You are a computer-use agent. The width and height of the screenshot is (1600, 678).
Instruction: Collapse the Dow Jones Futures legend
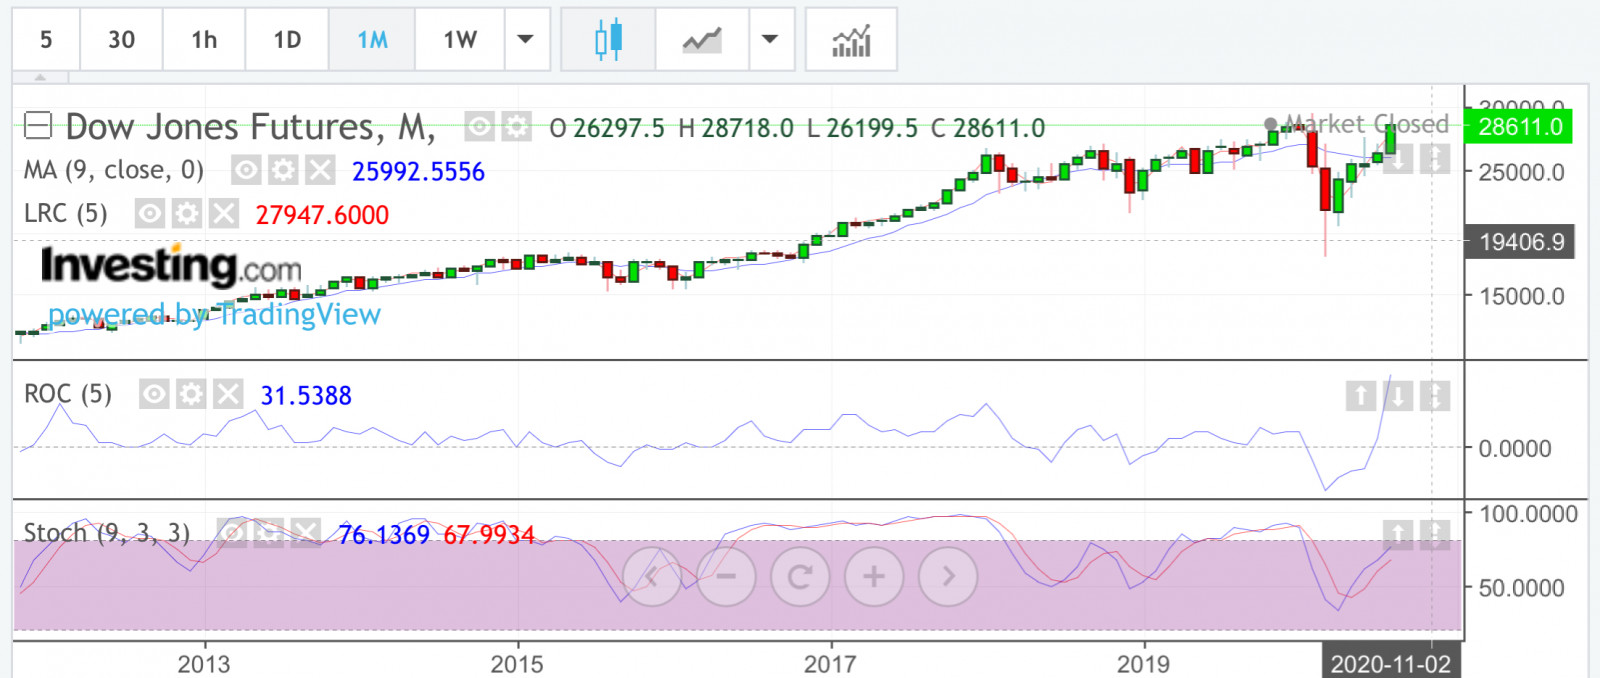[38, 126]
